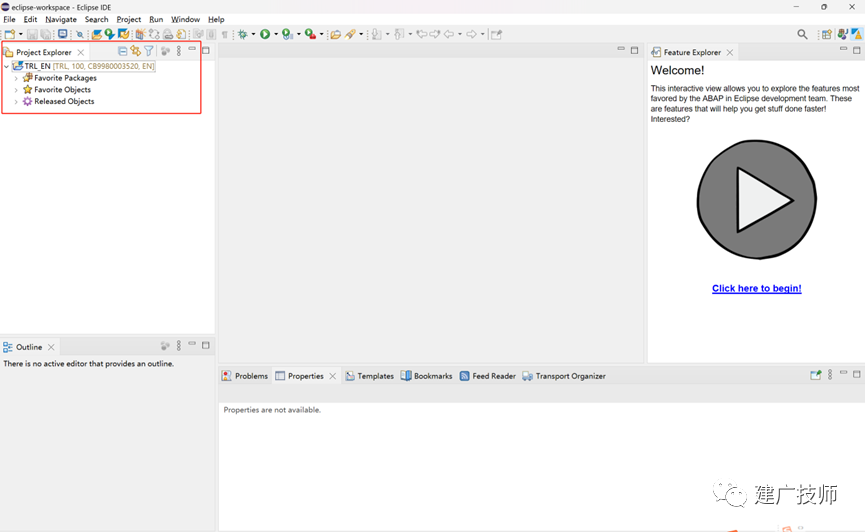
Task: Click the Save All toolbar icon
Action: 46,34
